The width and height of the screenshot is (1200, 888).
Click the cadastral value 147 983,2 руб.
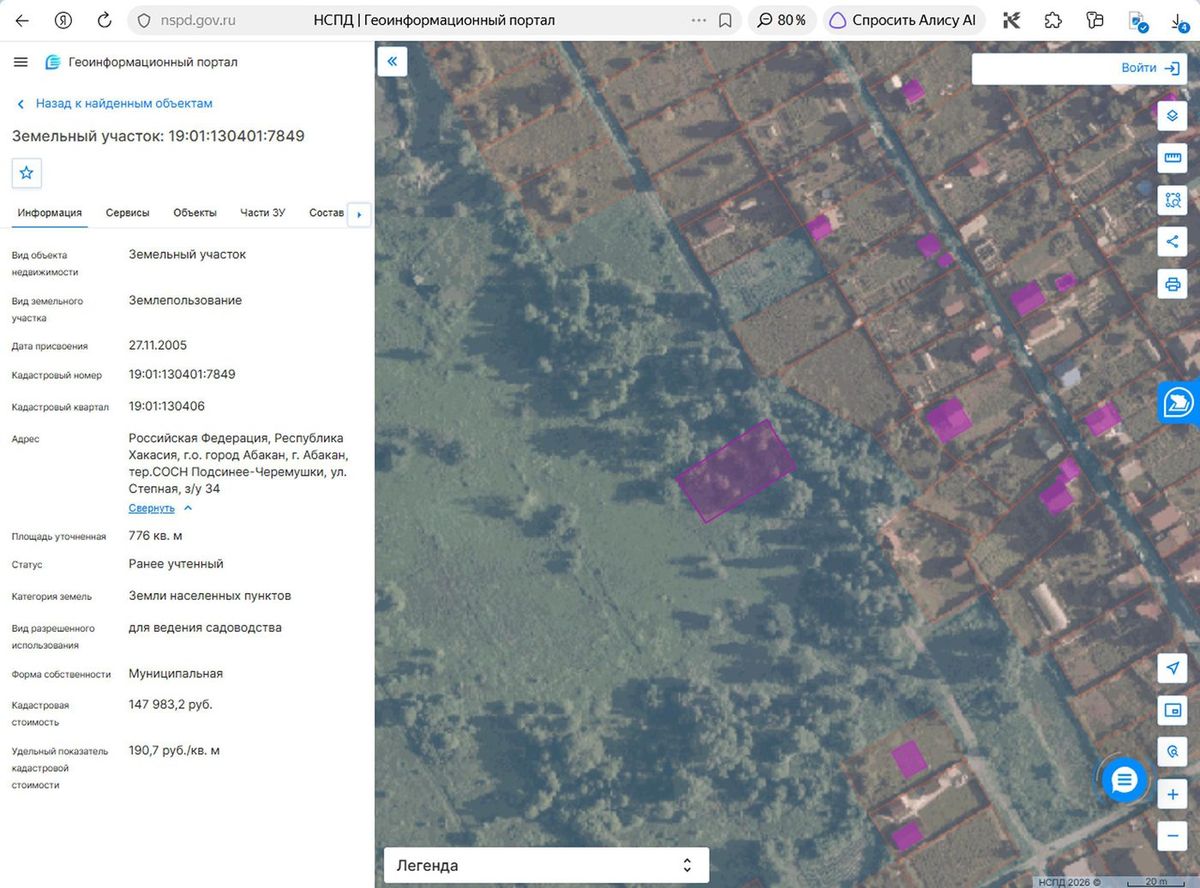[x=171, y=704]
